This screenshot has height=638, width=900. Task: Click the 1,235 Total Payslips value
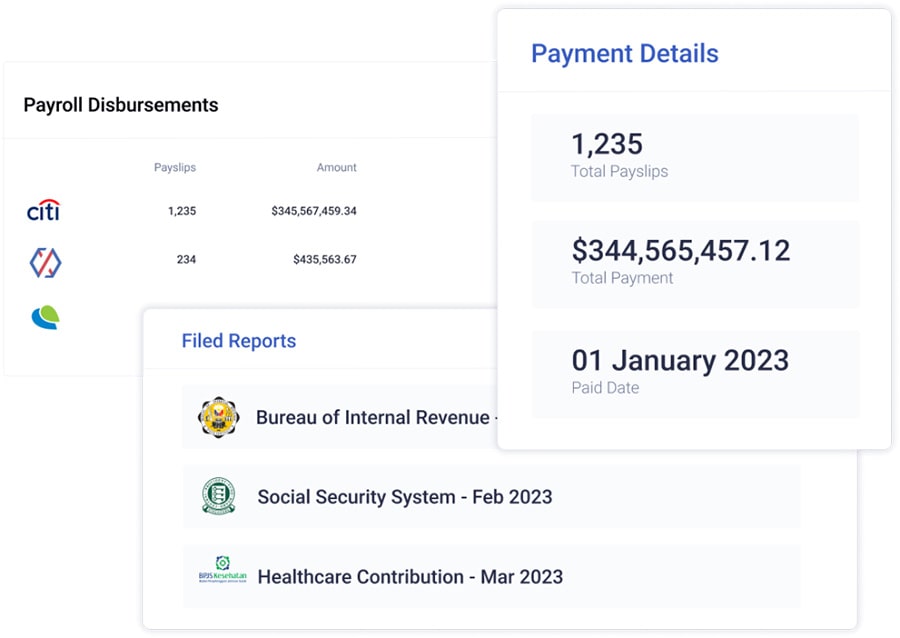point(607,143)
